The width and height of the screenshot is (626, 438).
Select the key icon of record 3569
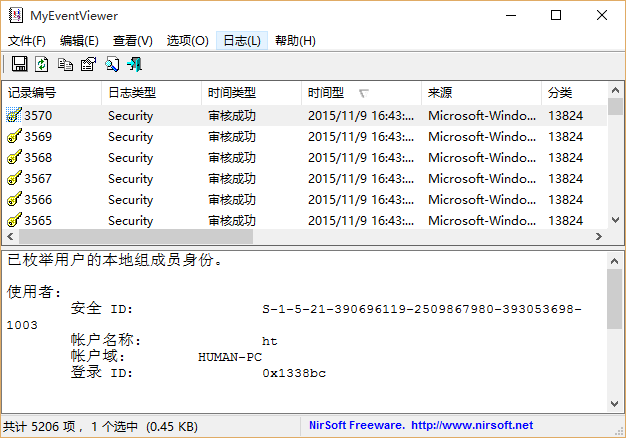point(14,137)
